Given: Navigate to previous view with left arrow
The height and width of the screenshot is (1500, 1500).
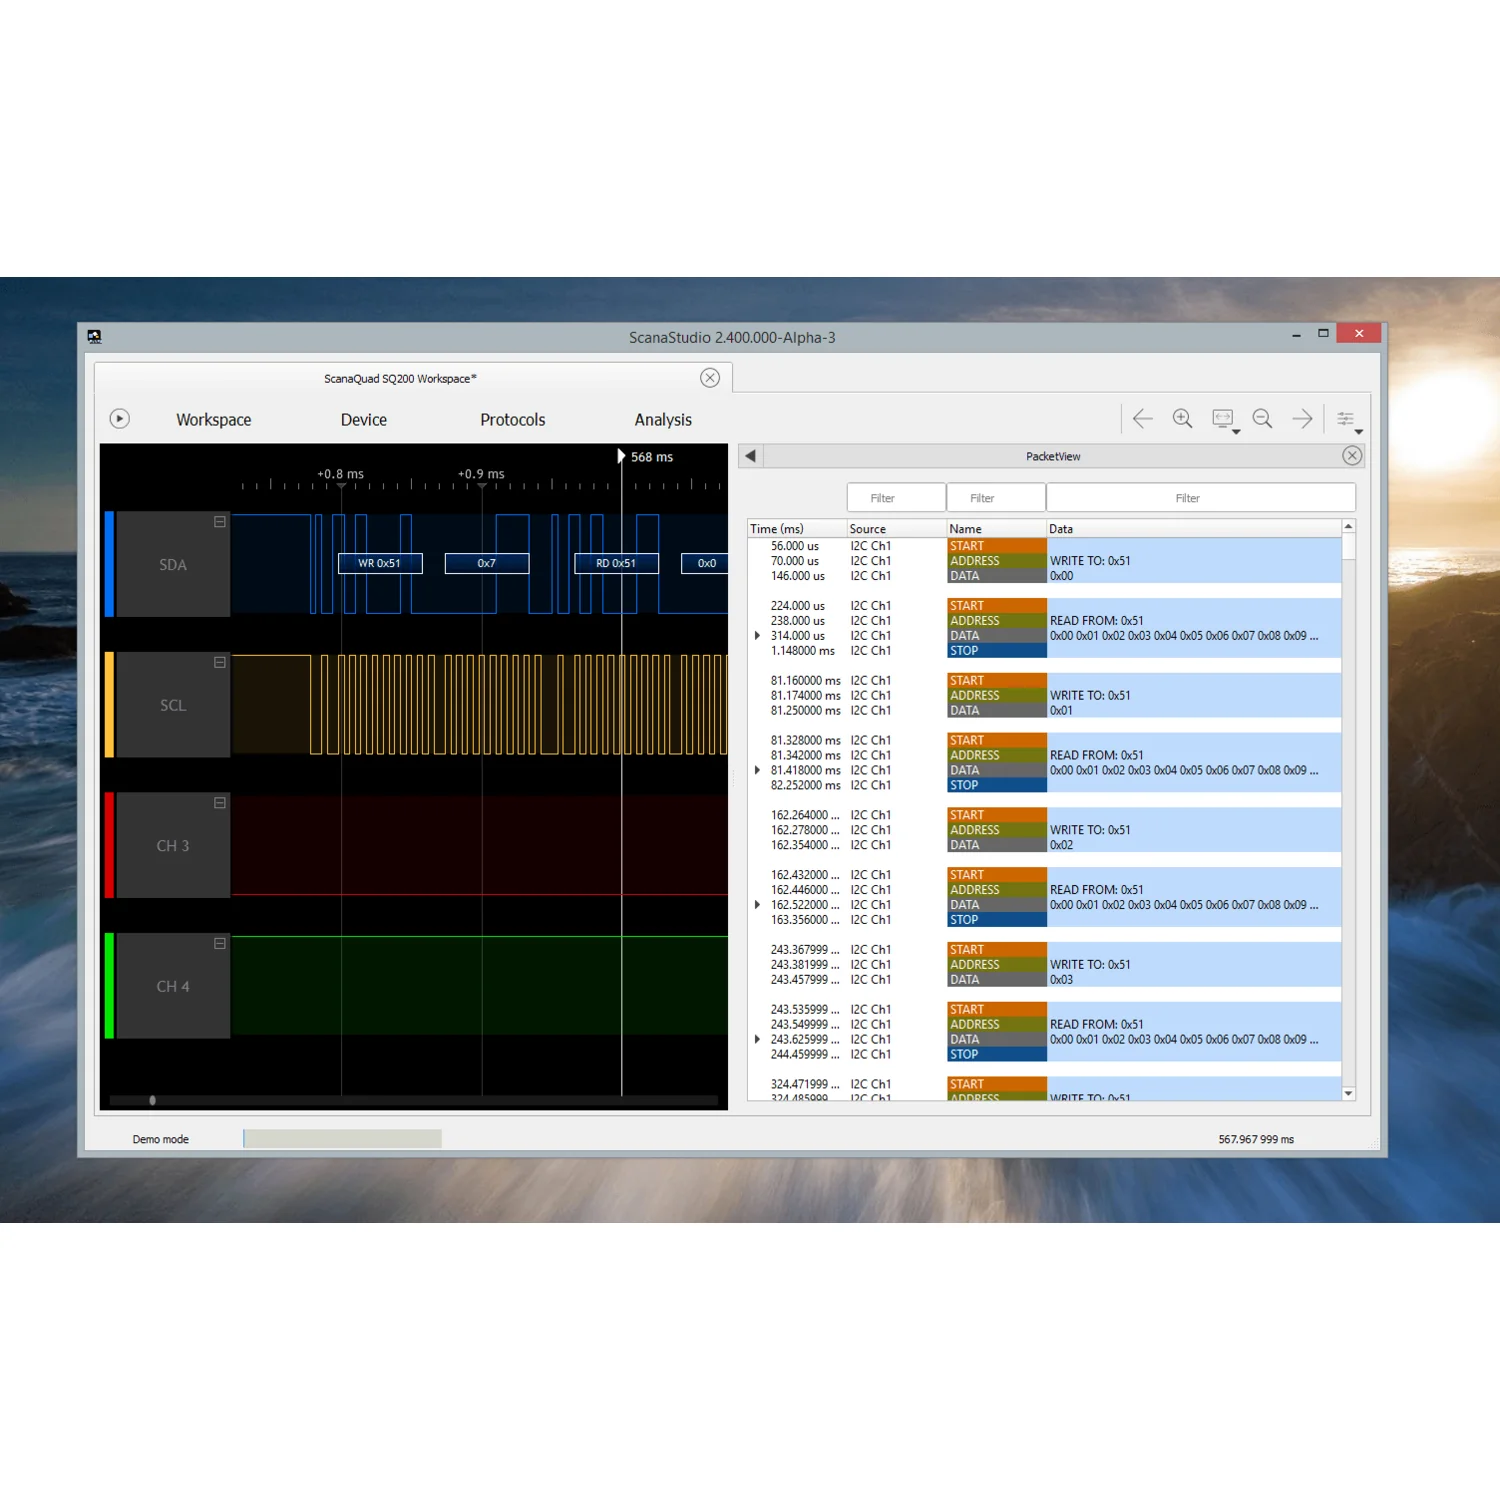Looking at the screenshot, I should (1142, 419).
